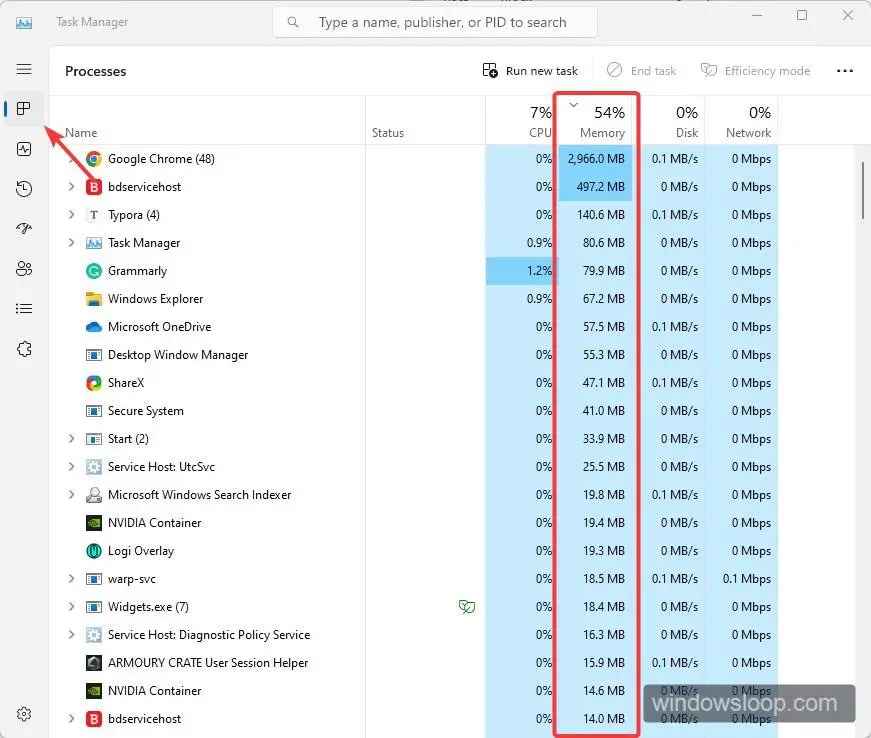Select the Secure System process name

point(146,411)
